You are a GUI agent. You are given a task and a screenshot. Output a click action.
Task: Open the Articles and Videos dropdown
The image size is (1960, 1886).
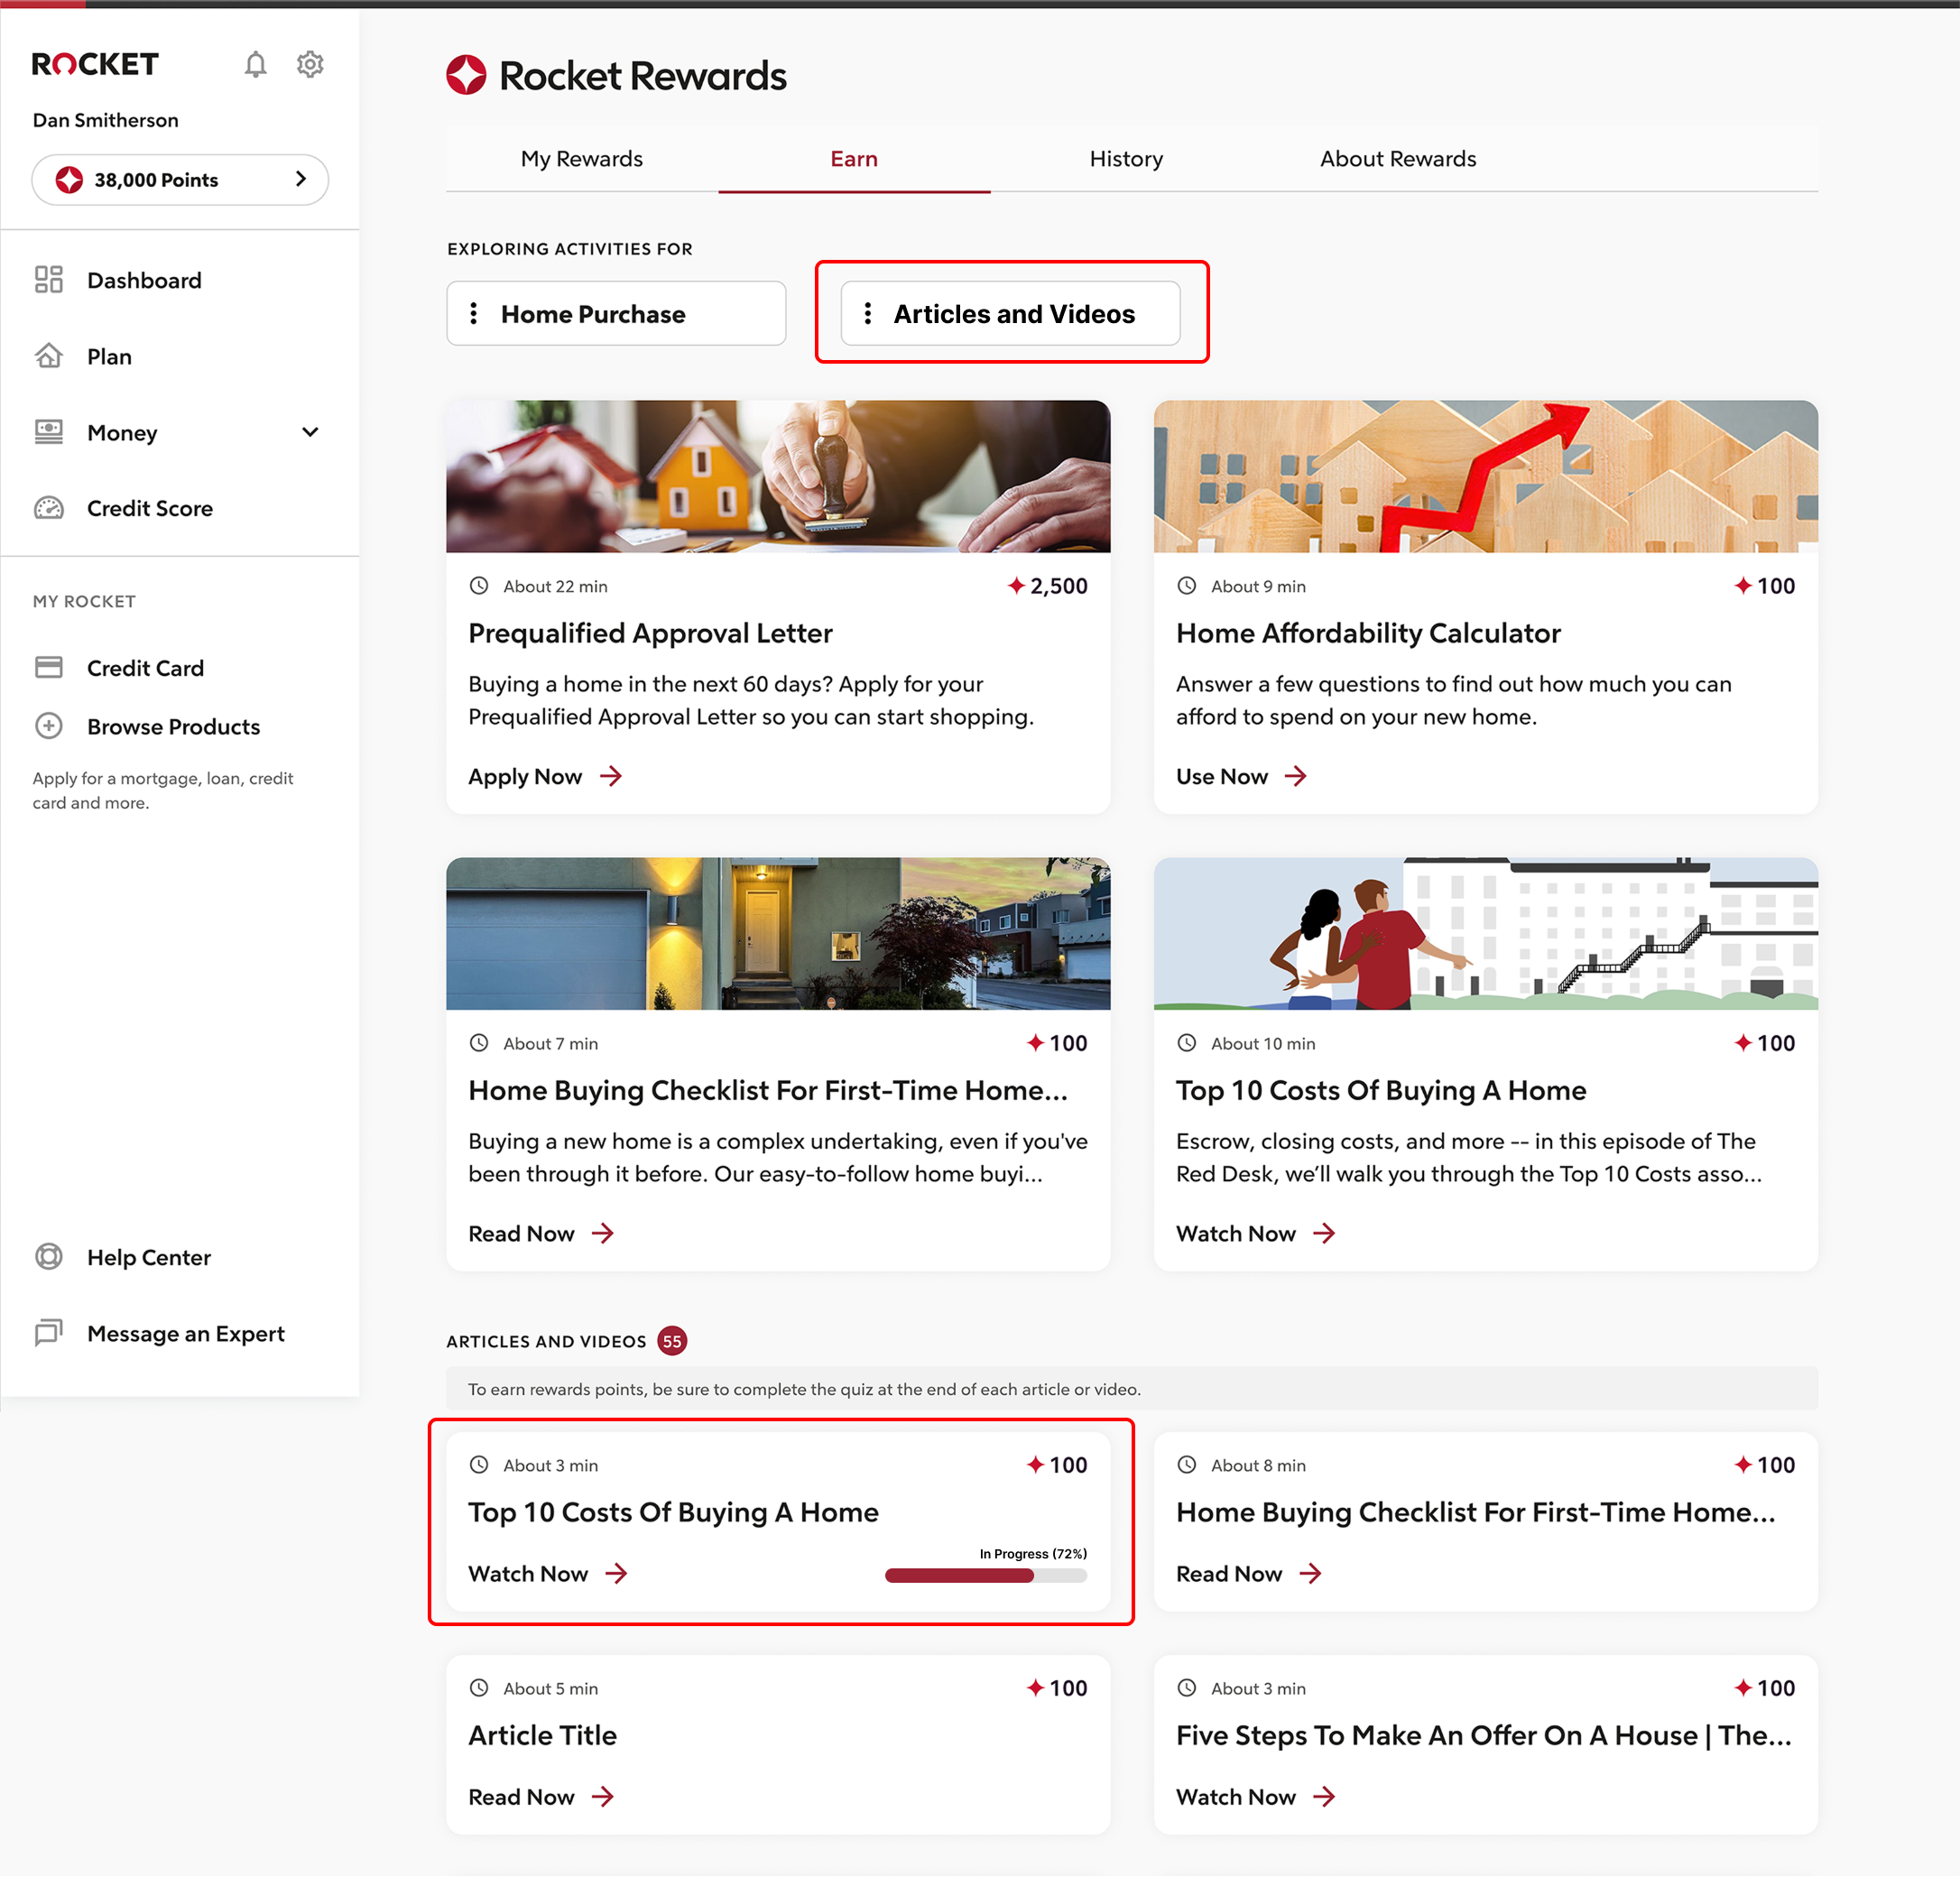[x=1010, y=313]
